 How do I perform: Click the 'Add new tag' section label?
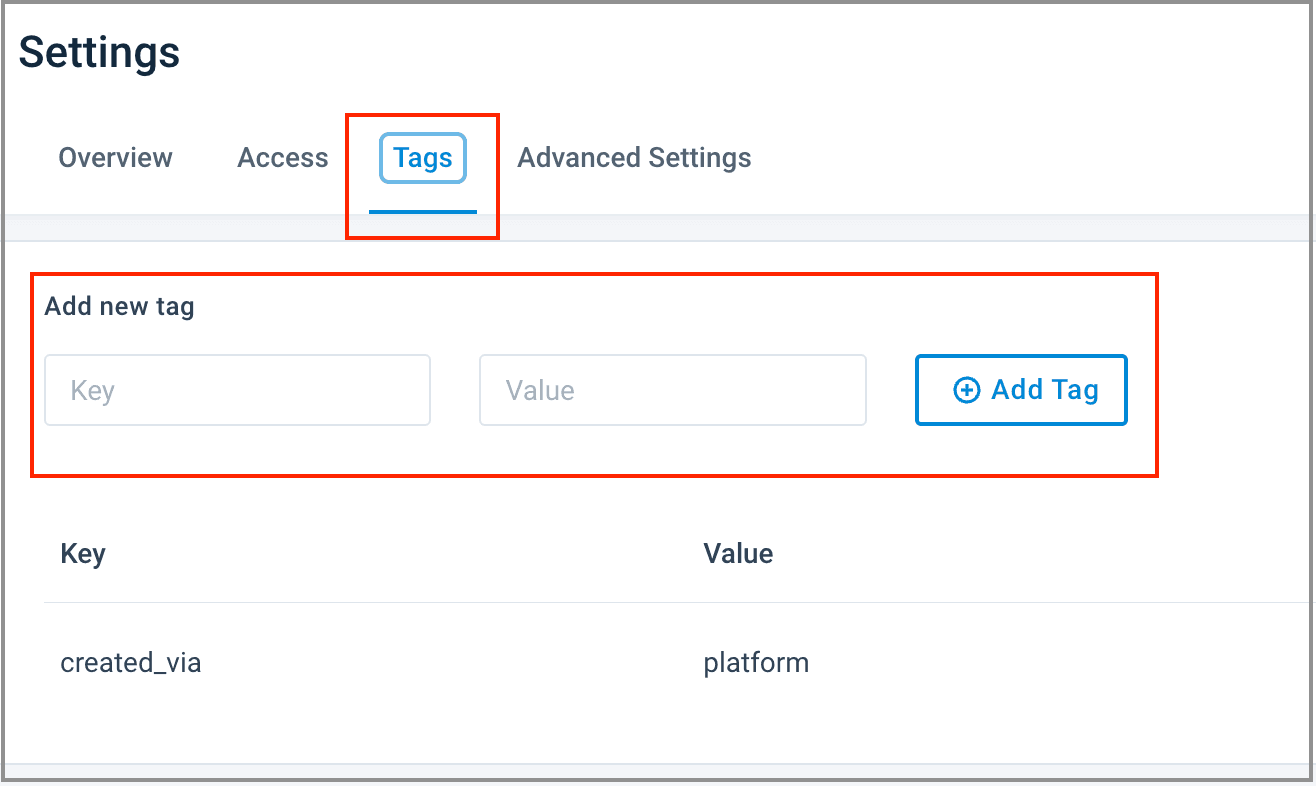coord(119,306)
